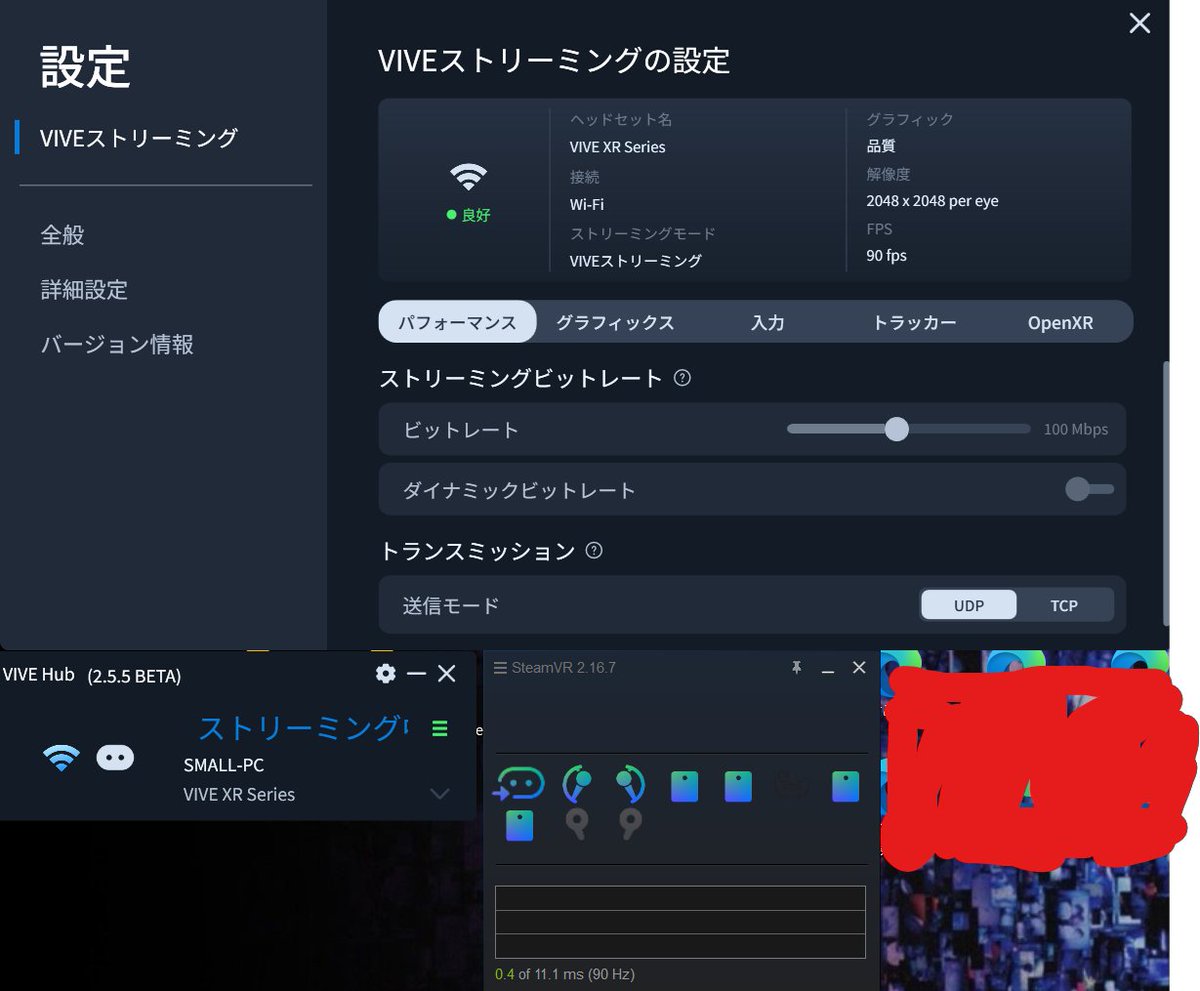
Task: Click the last tracker icon in SteamVR's top row
Action: coord(846,786)
